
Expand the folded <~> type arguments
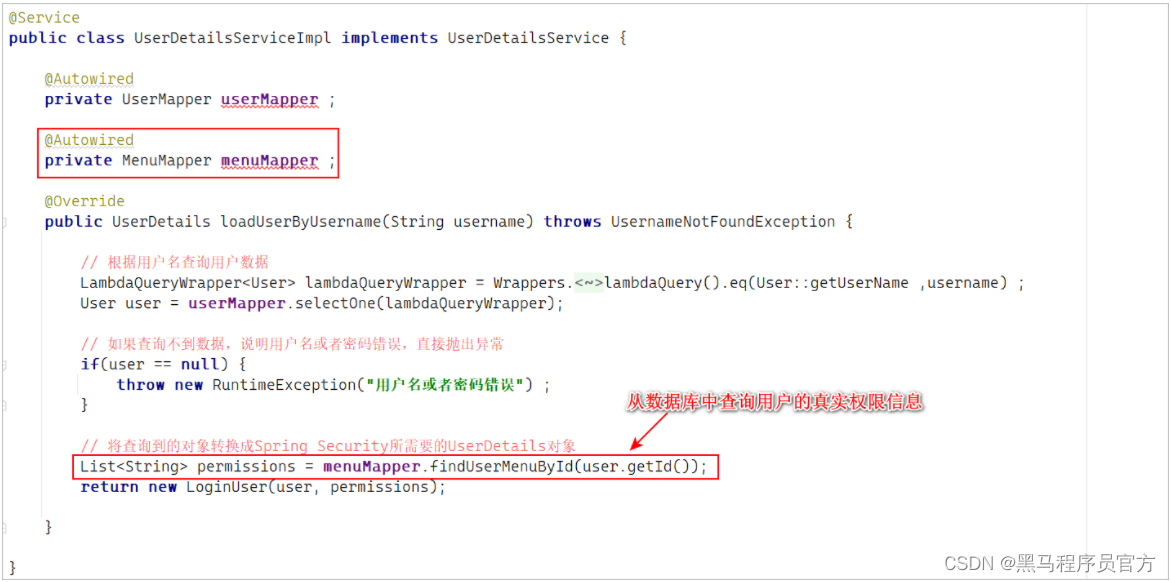[588, 283]
